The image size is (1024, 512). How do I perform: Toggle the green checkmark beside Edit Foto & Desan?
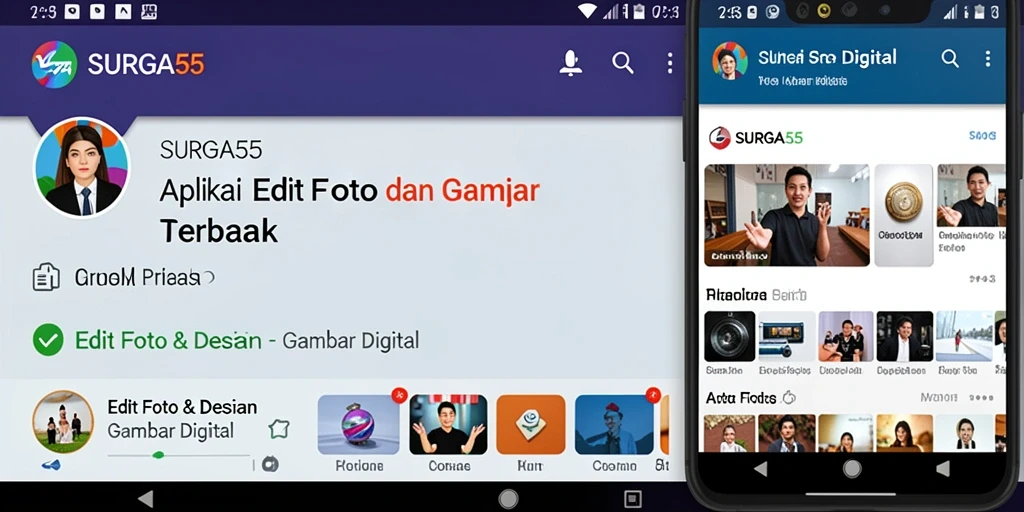tap(48, 340)
